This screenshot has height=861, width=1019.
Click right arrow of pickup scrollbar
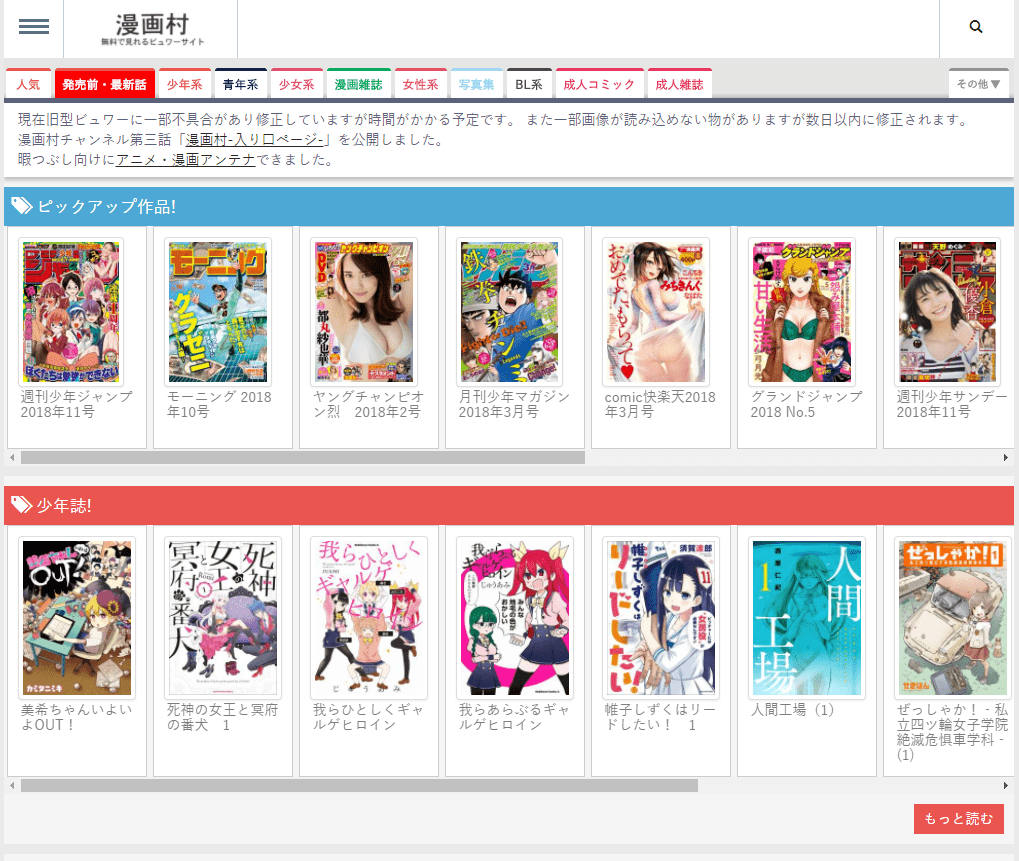pyautogui.click(x=1006, y=457)
